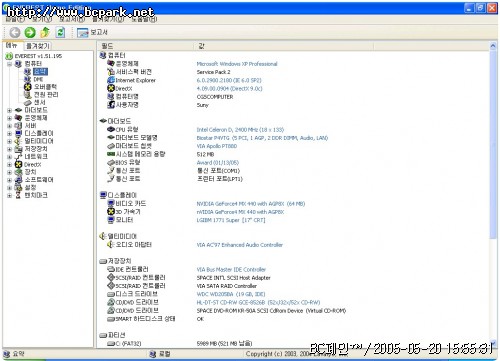Click the 소프트웨어 tree item icon

[x=19, y=180]
